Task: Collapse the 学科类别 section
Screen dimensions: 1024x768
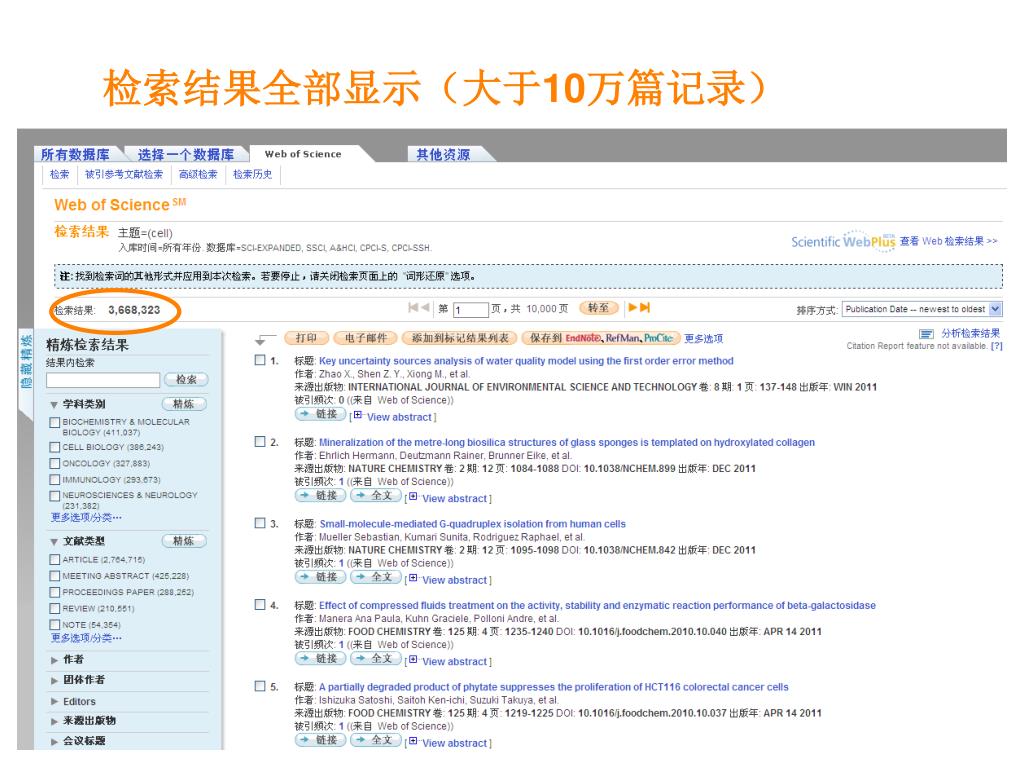Action: [54, 405]
